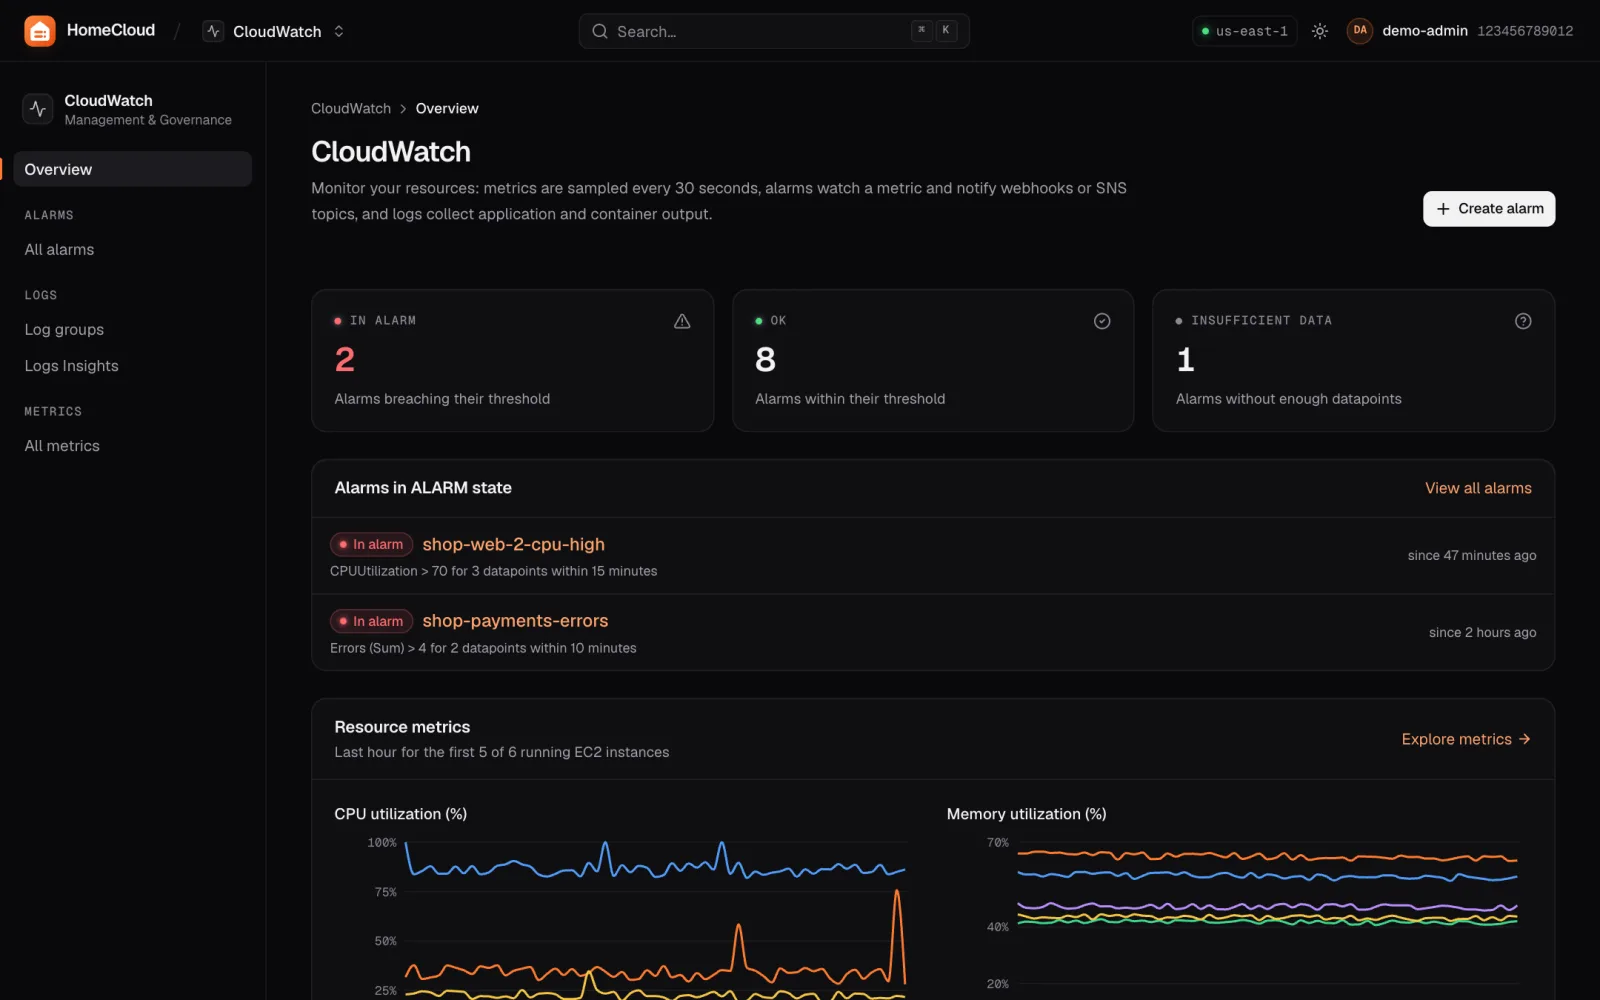The image size is (1600, 1000).
Task: Click the checkmark circle icon on OK card
Action: [x=1102, y=321]
